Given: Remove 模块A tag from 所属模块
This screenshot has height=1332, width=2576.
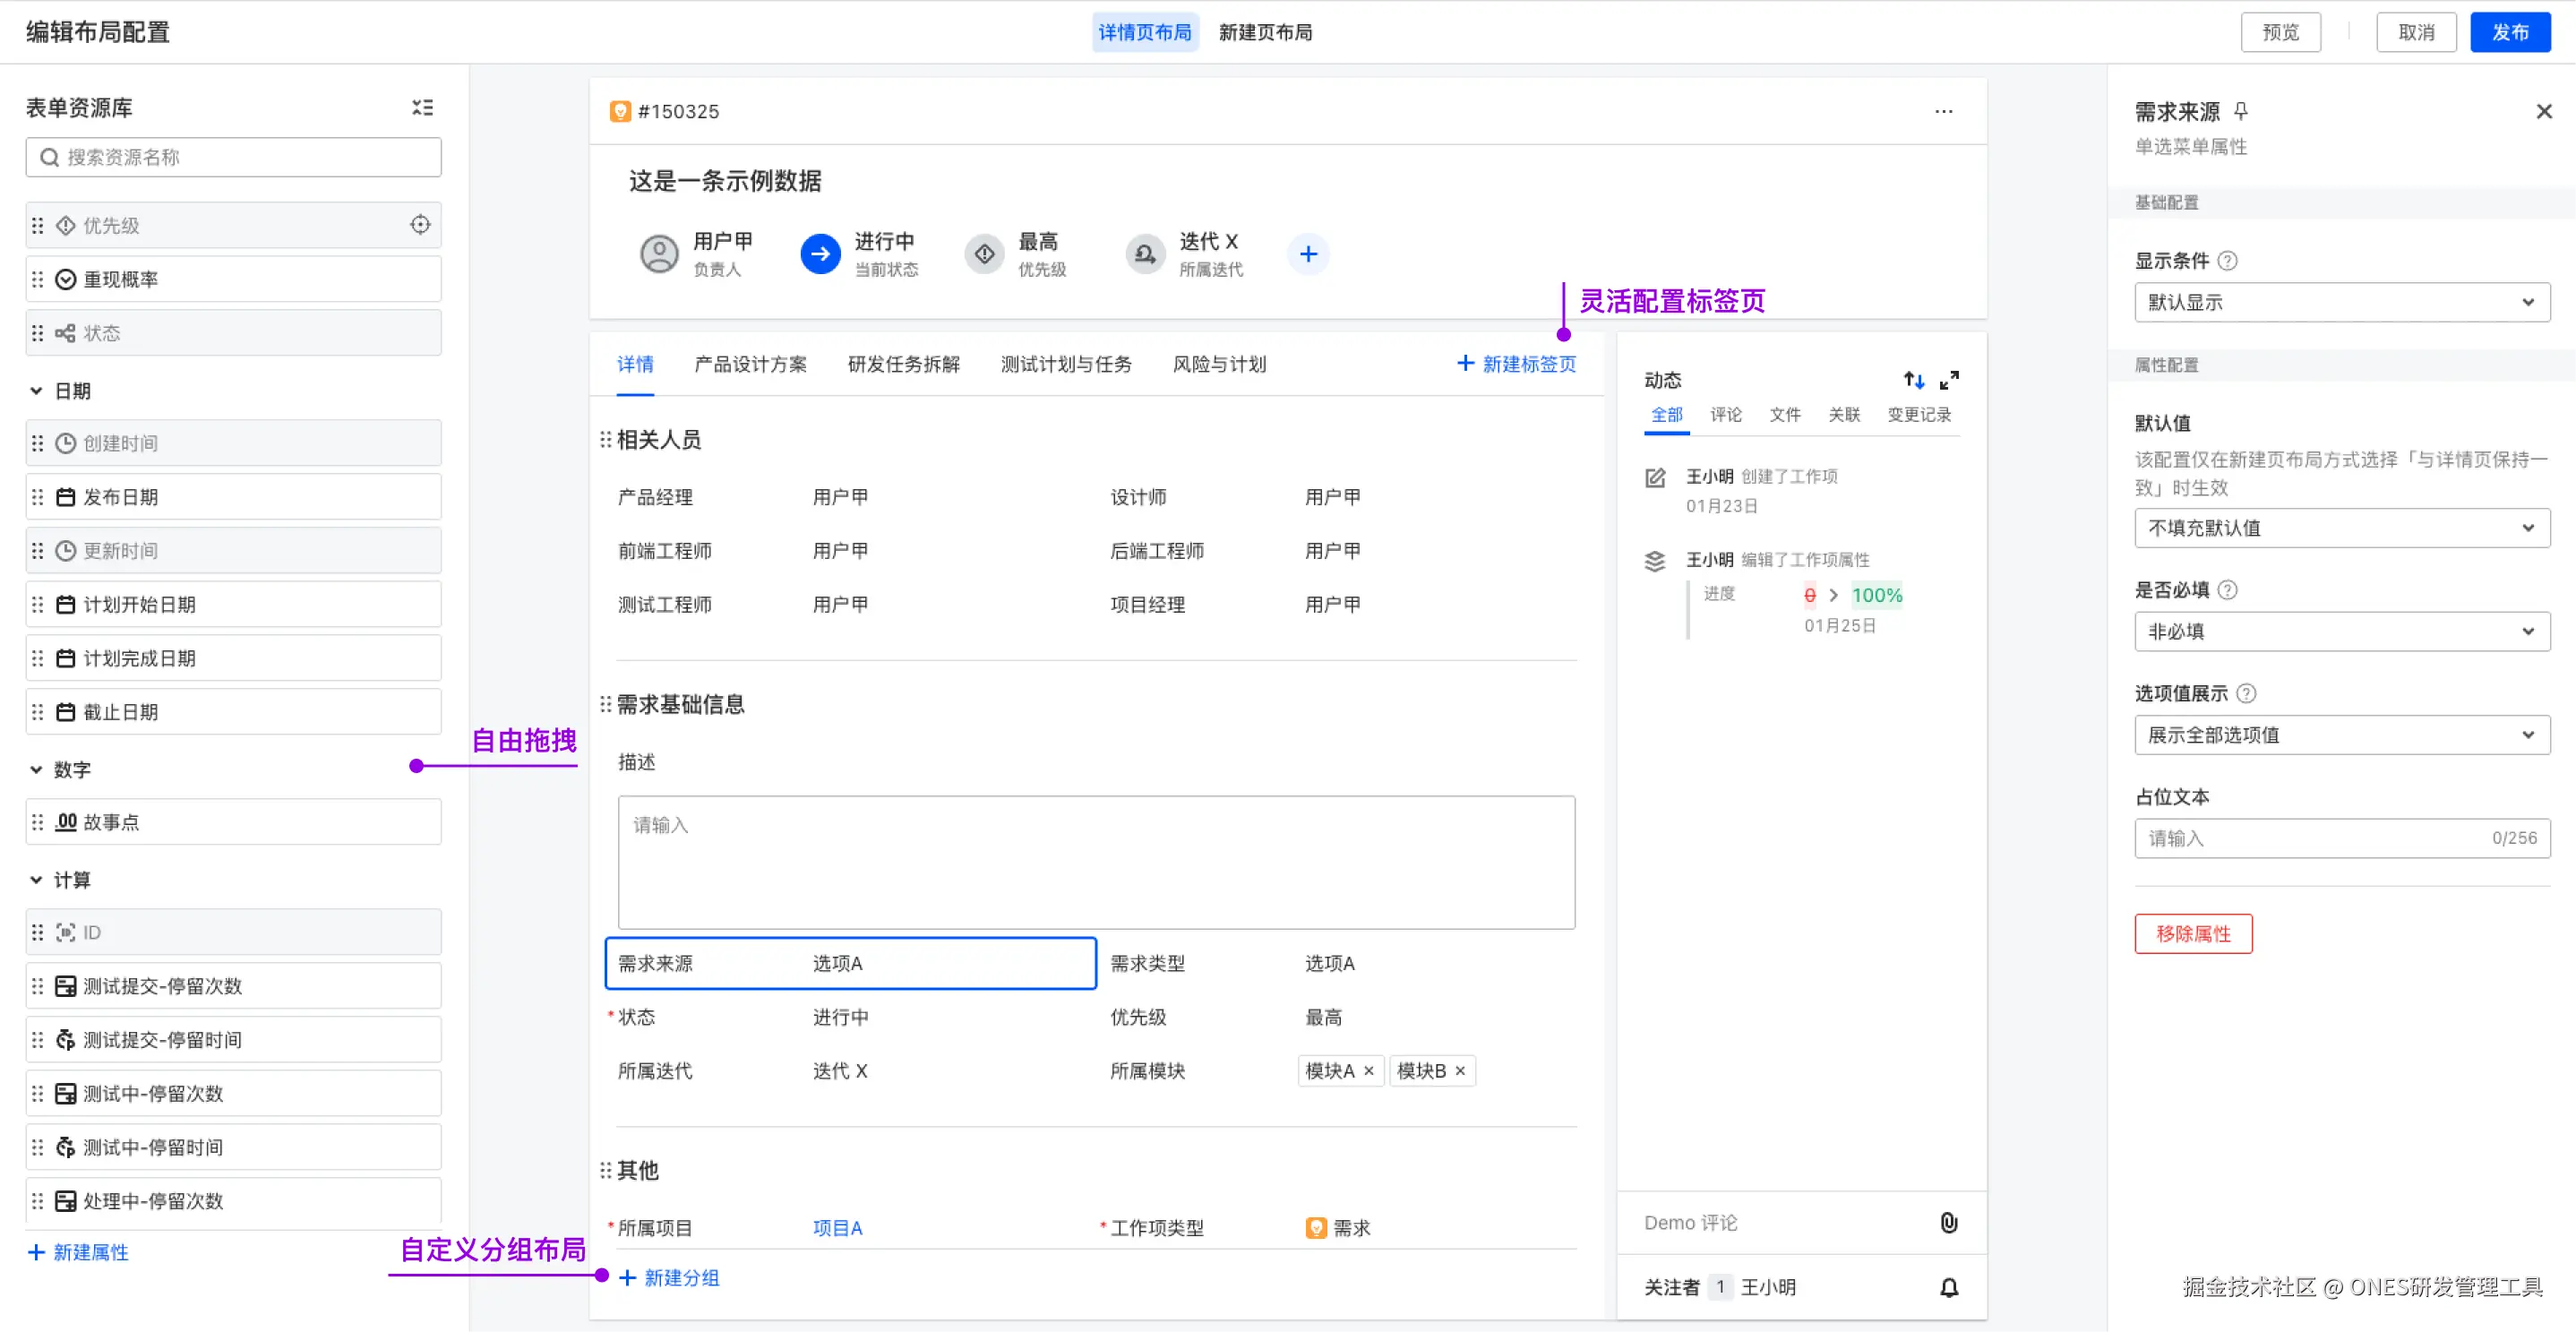Looking at the screenshot, I should tap(1369, 1071).
